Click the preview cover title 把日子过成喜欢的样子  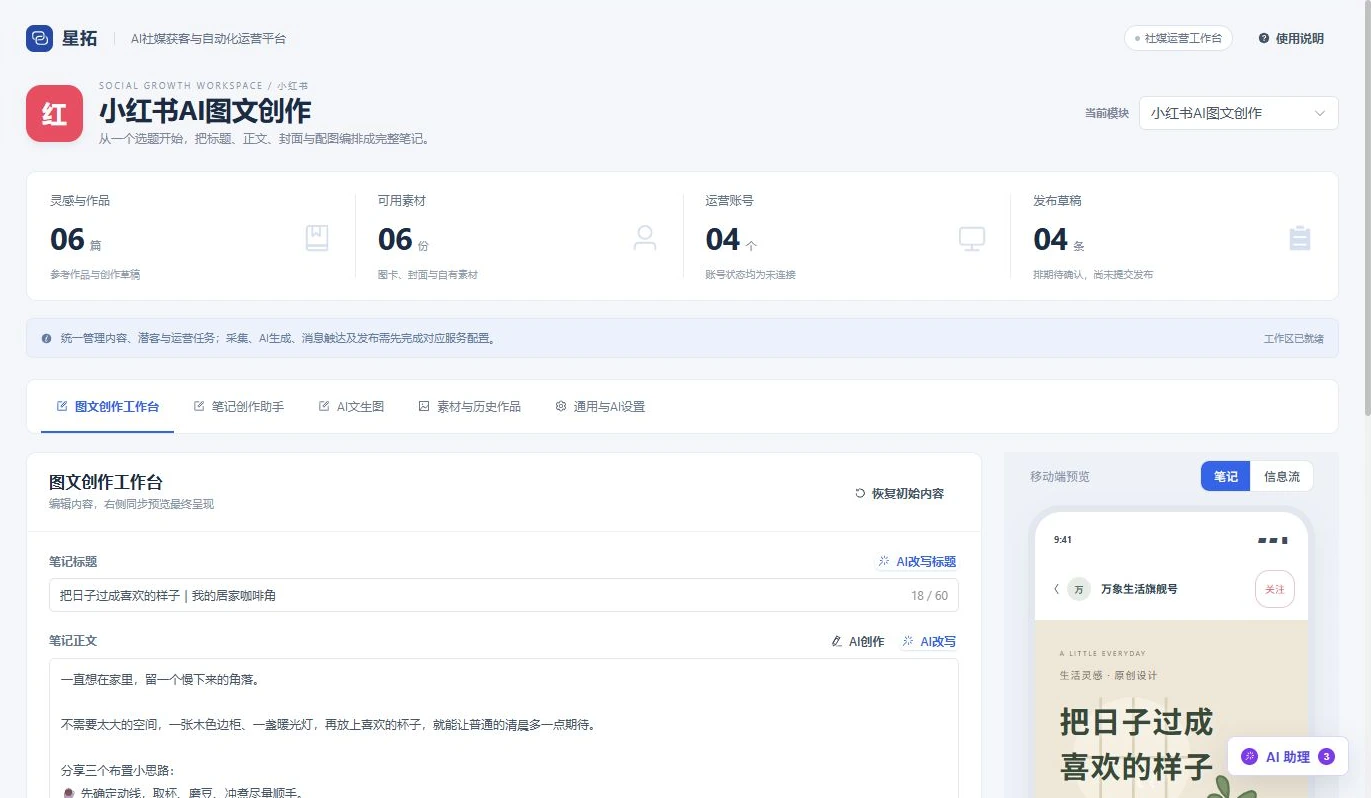[1137, 744]
